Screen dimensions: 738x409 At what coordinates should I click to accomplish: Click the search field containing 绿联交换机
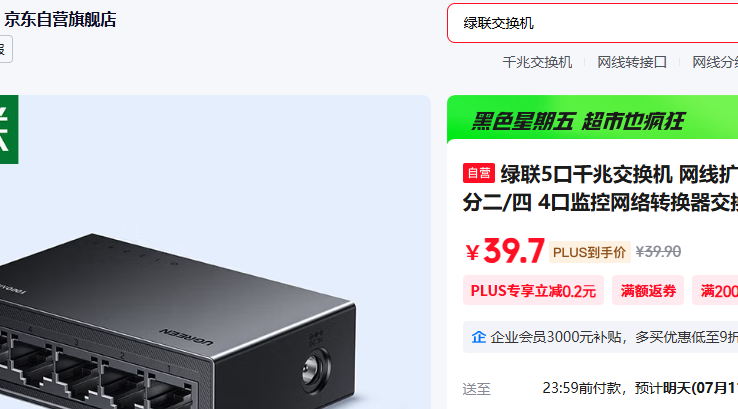[593, 23]
